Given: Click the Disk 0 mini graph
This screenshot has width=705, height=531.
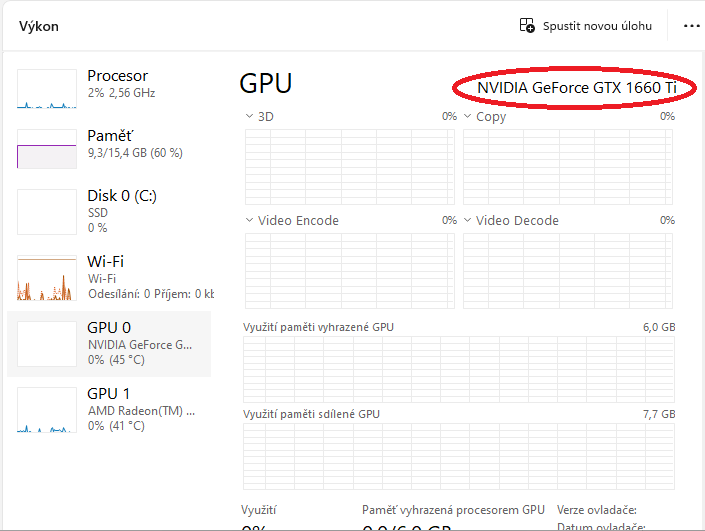Looking at the screenshot, I should pyautogui.click(x=47, y=212).
